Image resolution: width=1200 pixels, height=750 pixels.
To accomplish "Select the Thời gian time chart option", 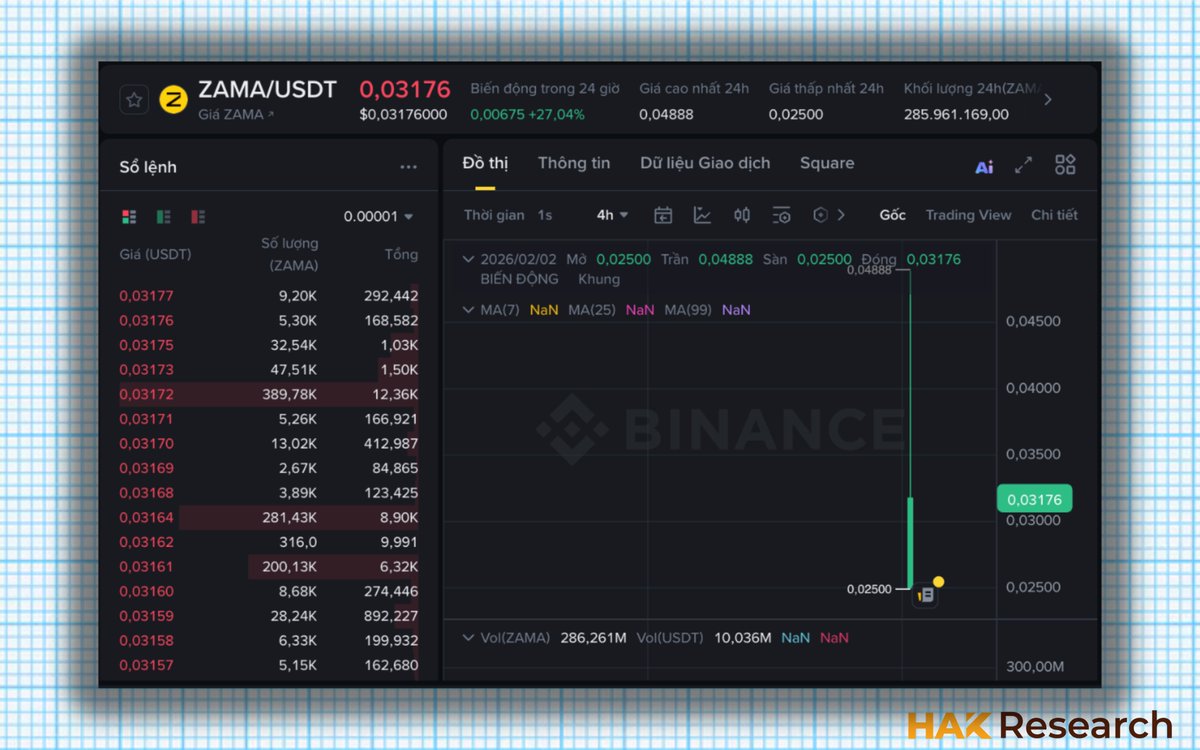I will (x=494, y=215).
